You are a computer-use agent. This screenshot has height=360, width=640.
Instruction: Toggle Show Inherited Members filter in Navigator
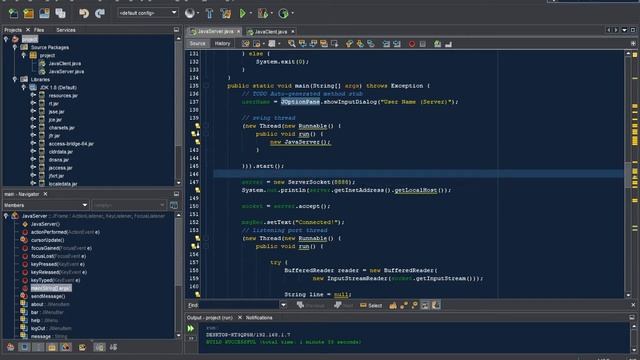coord(10,347)
